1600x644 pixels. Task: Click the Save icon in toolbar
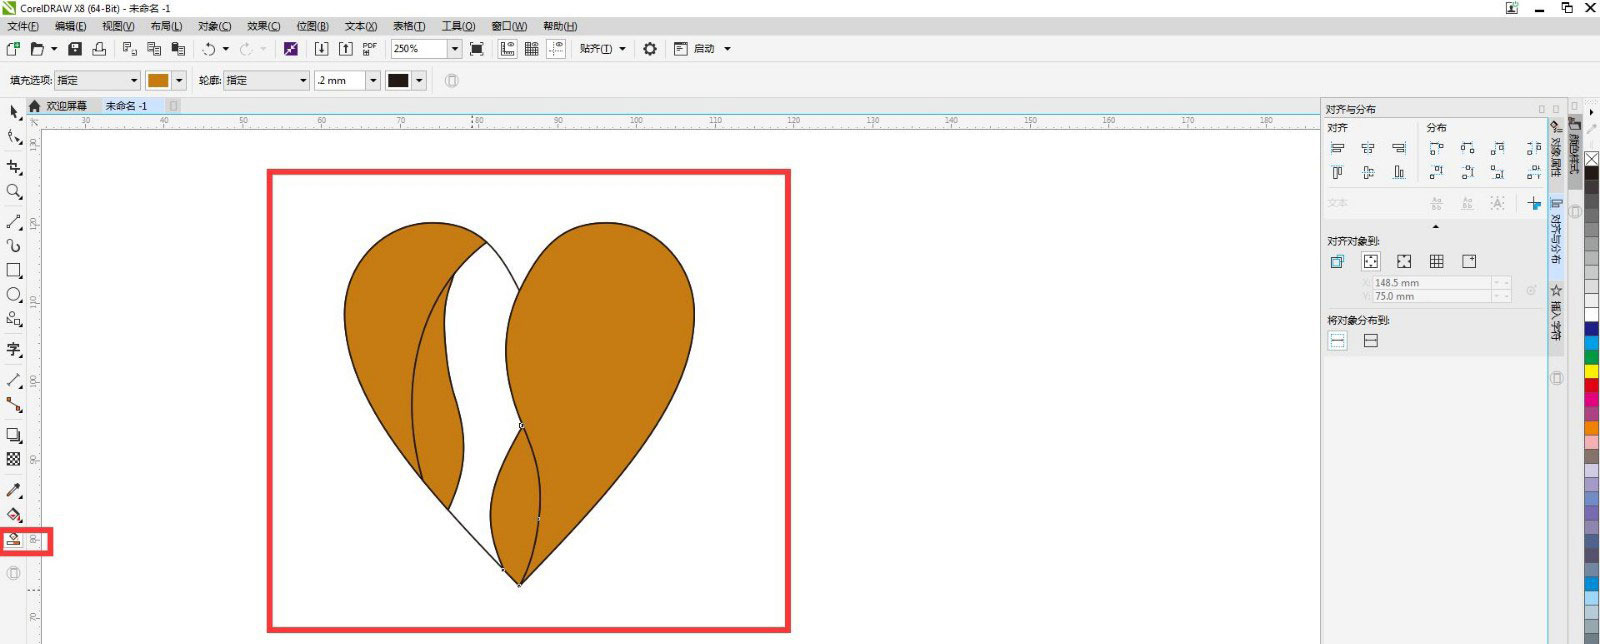tap(75, 49)
